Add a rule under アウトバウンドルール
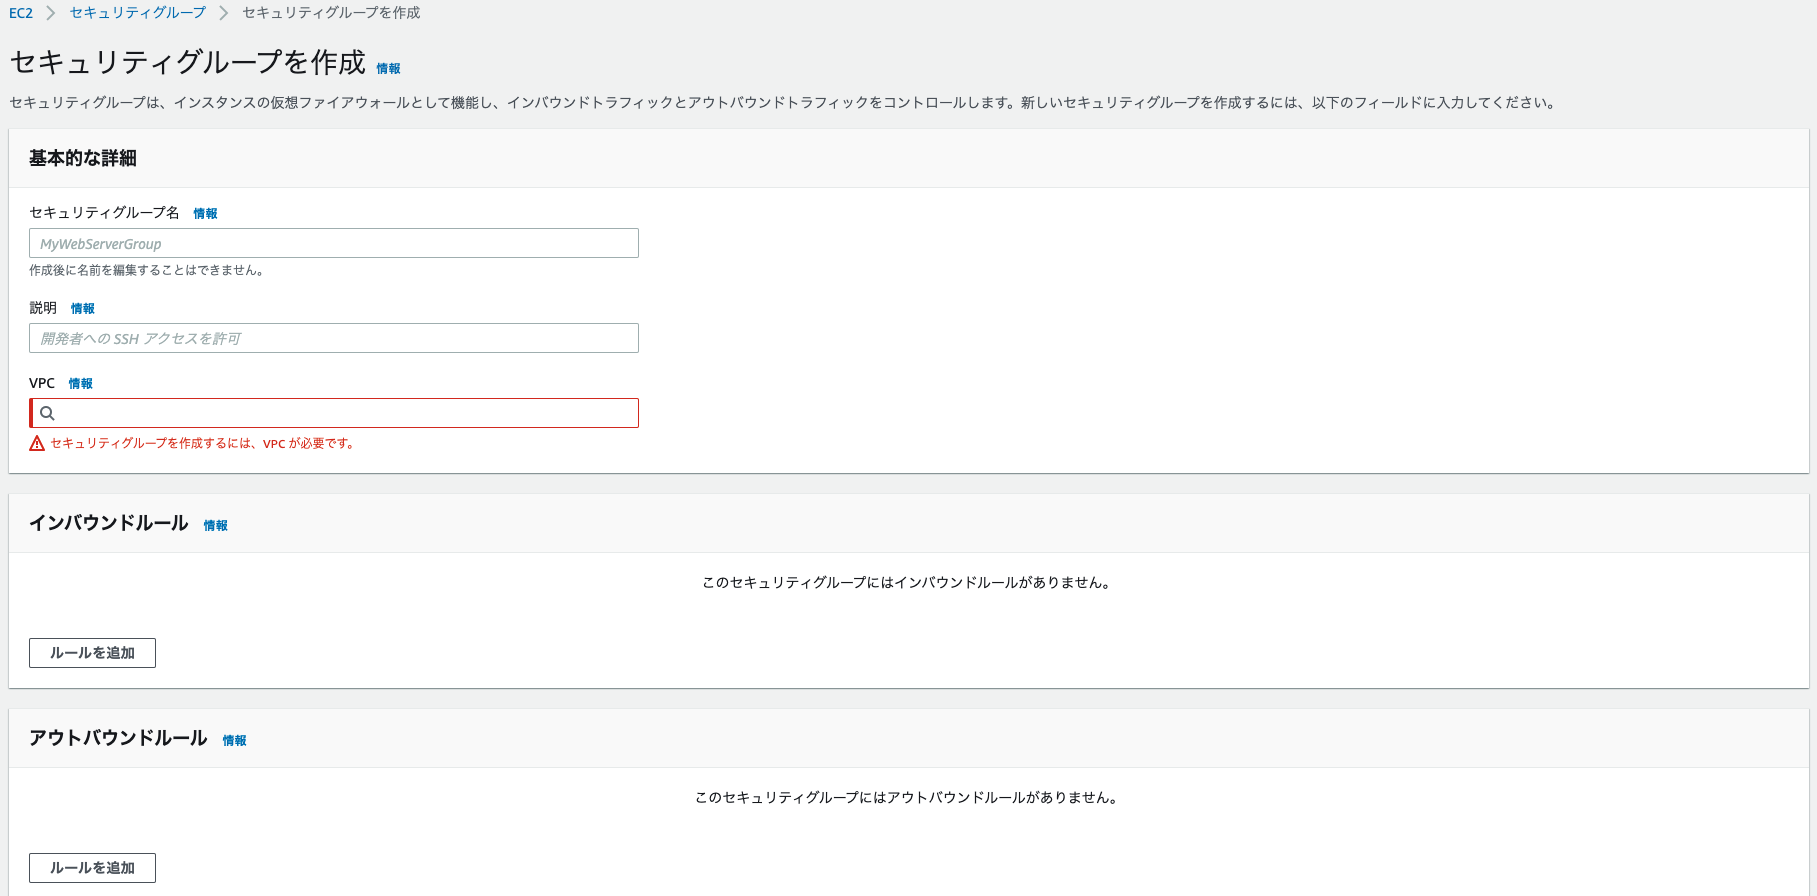 (92, 868)
